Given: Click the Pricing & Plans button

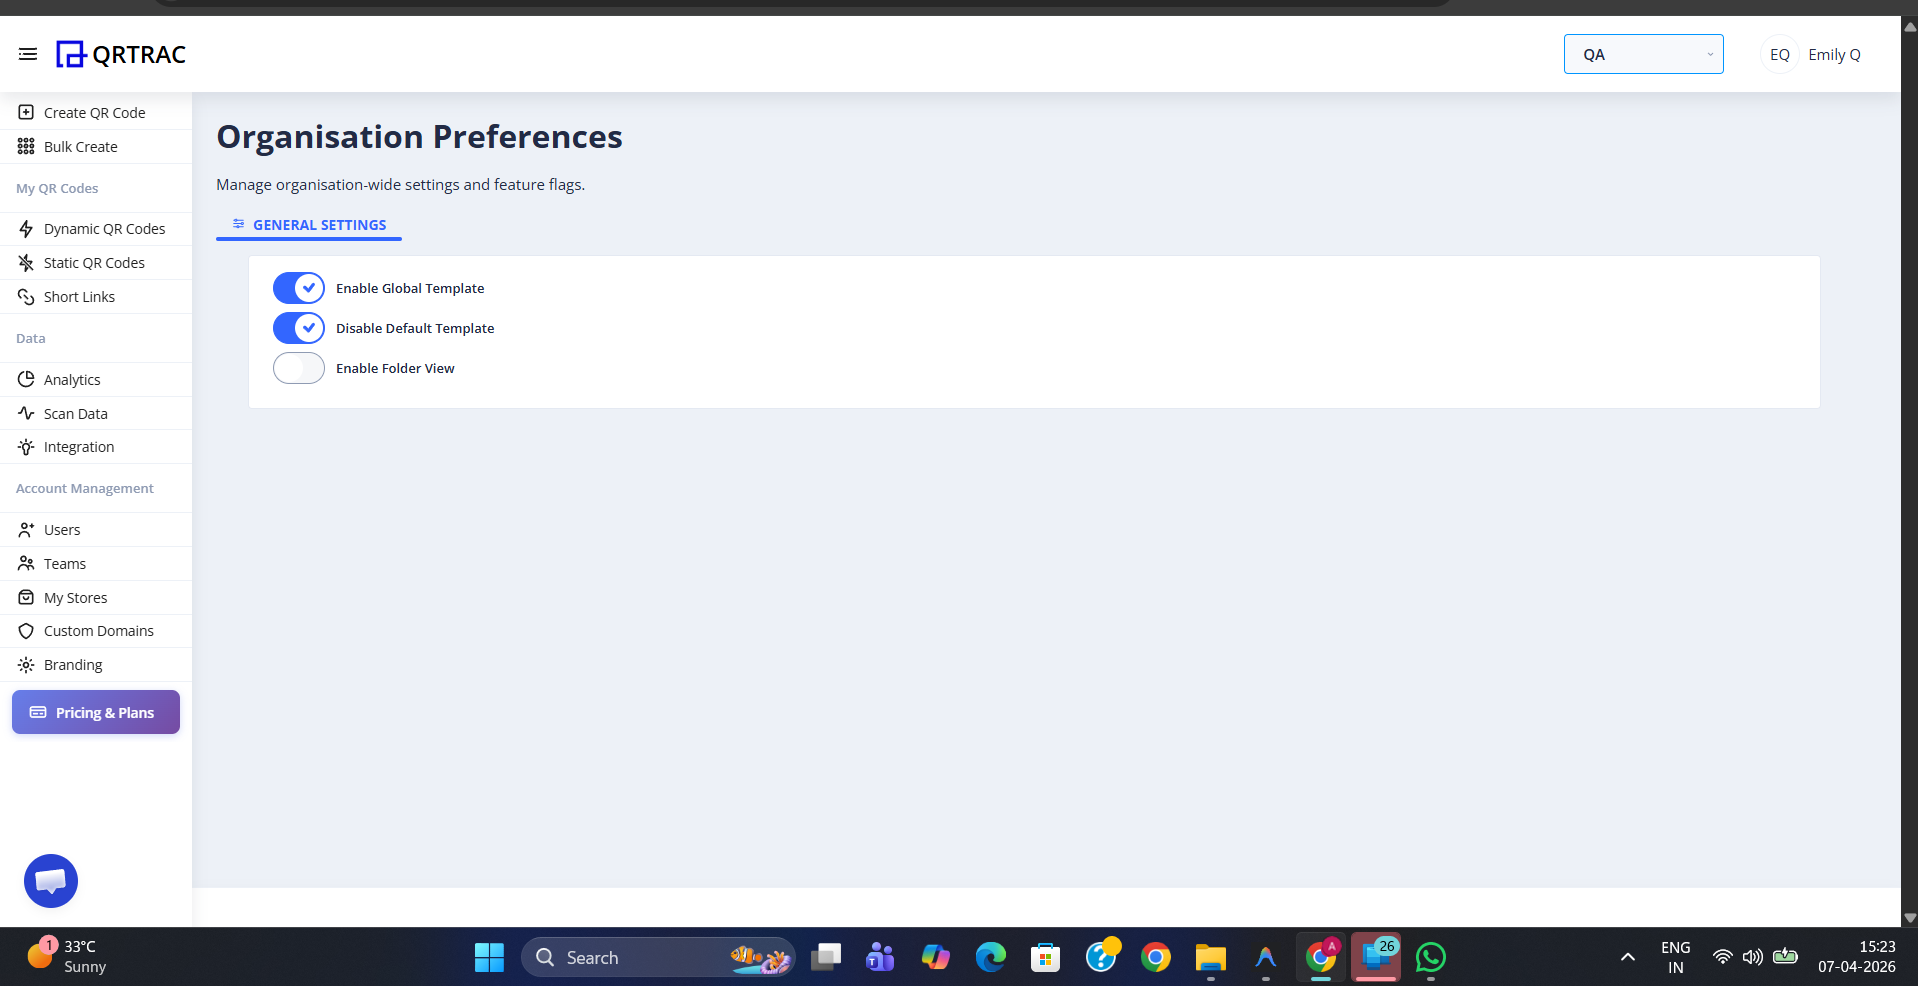Looking at the screenshot, I should [x=95, y=712].
